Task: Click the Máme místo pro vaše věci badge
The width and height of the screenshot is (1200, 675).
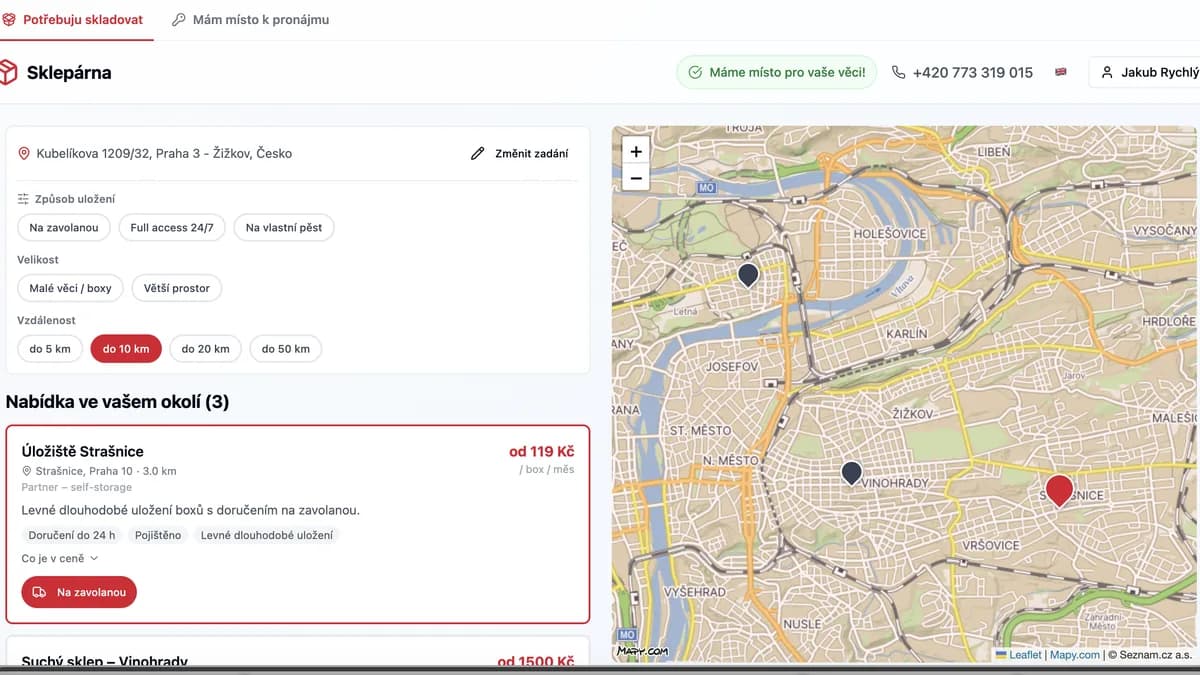Action: [777, 72]
